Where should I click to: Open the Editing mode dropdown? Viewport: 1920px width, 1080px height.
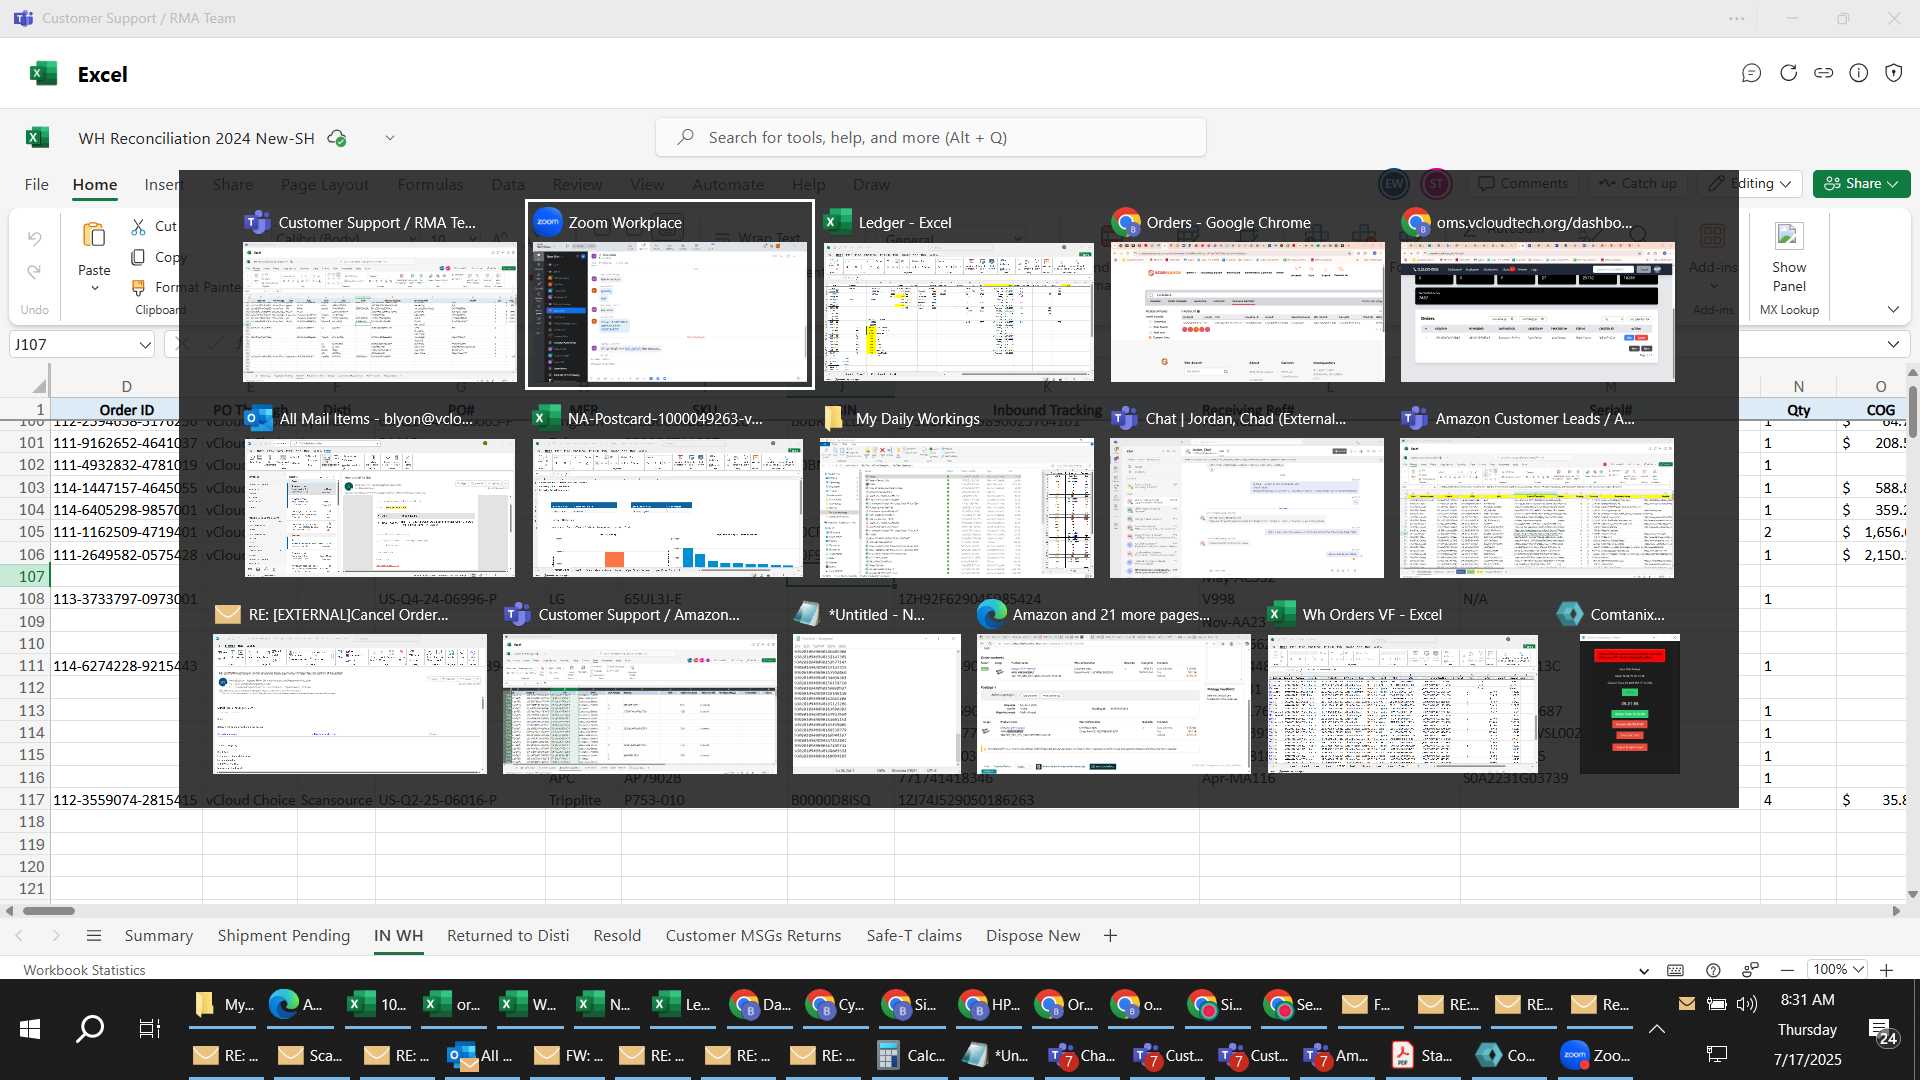point(1752,184)
